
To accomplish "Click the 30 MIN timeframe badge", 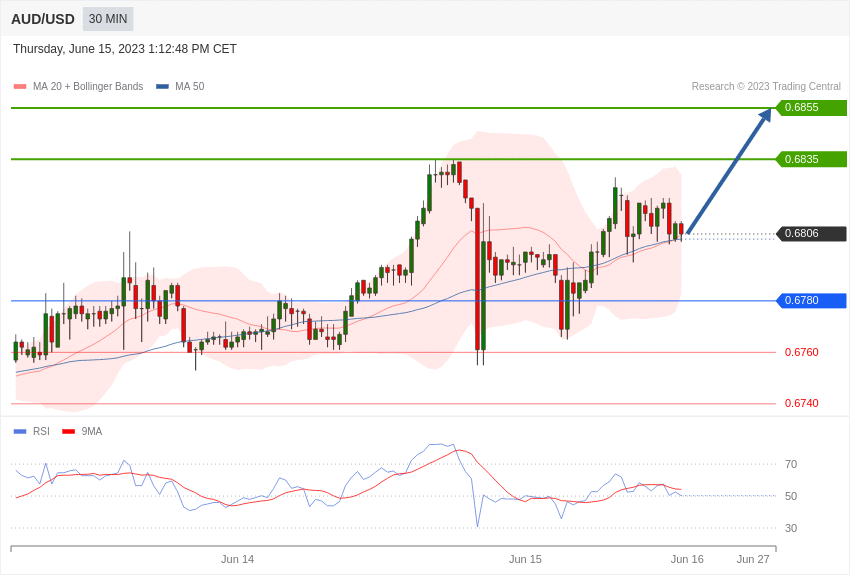I will click(x=108, y=19).
